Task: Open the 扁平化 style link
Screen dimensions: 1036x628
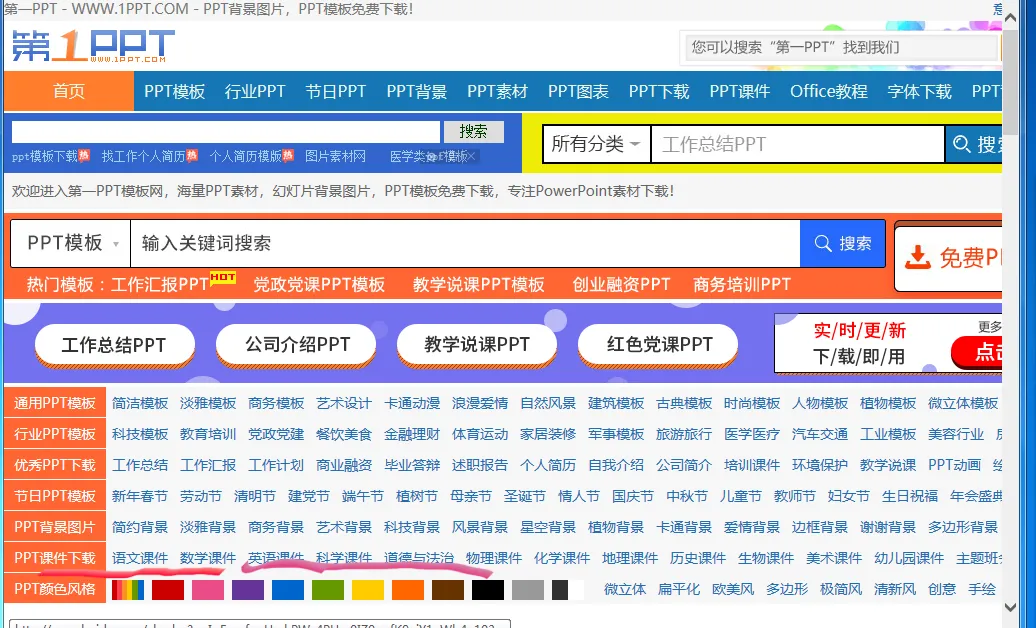Action: (x=679, y=589)
